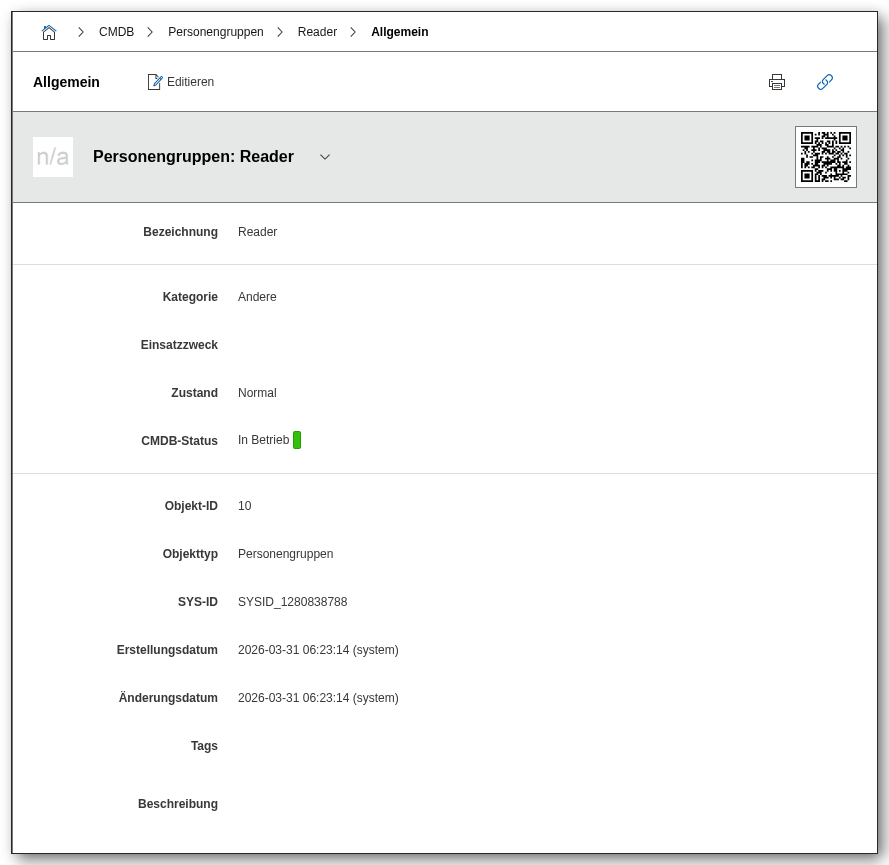Click the green CMDB-Status color indicator
This screenshot has width=889, height=865.
tap(297, 440)
